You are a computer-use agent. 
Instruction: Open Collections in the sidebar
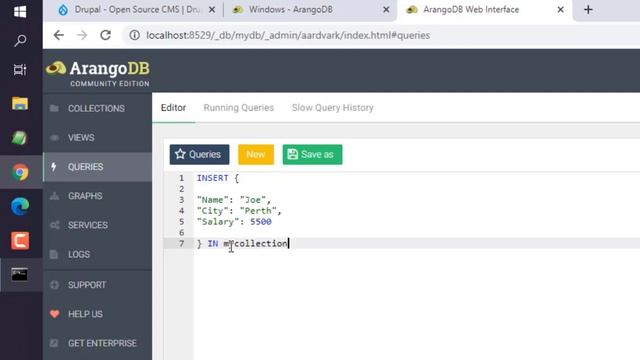97,109
